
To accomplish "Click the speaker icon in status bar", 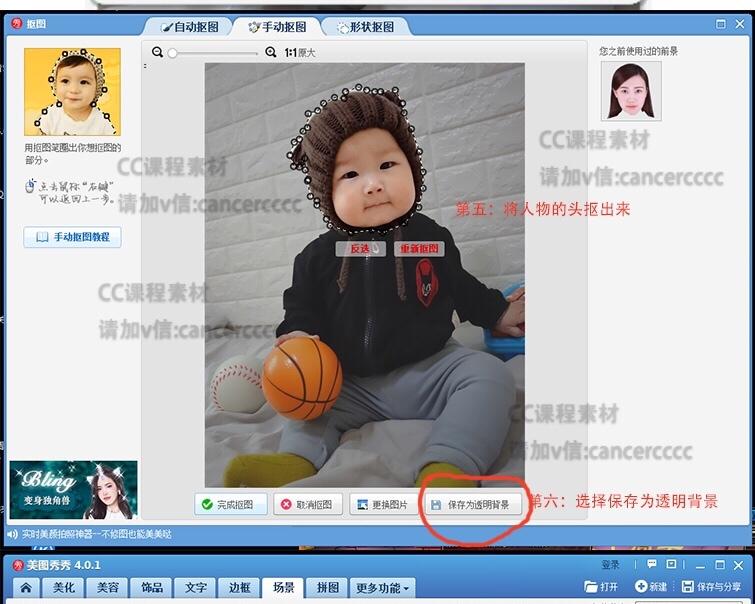I will pyautogui.click(x=13, y=534).
